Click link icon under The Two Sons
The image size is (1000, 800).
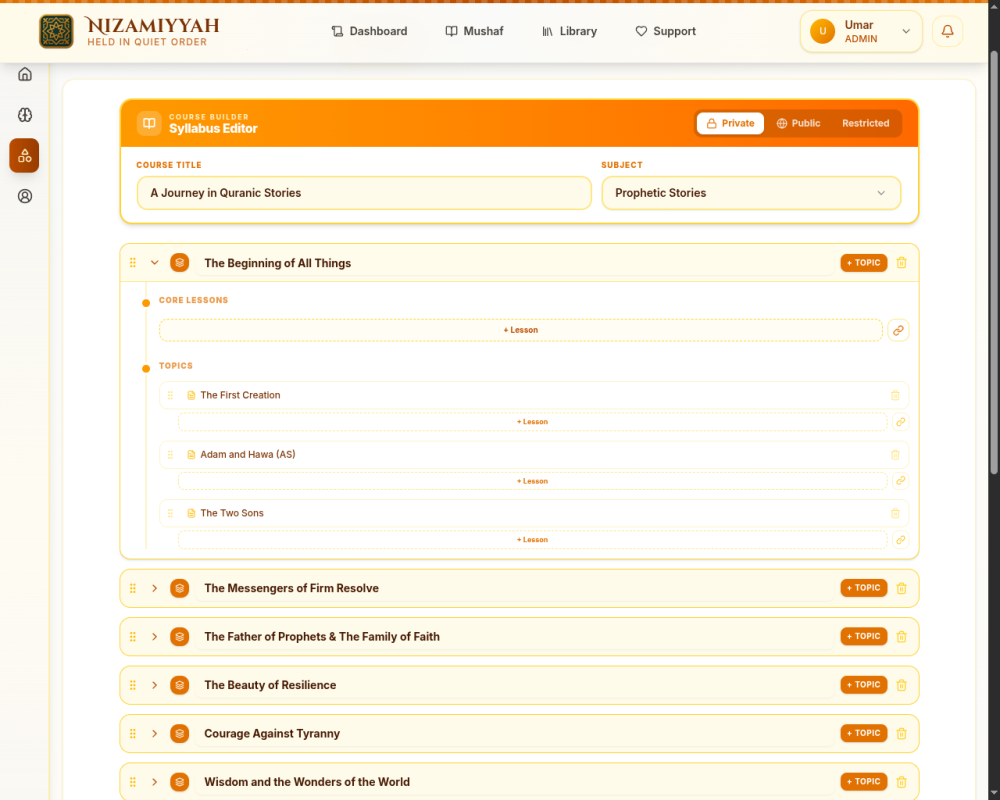tap(901, 540)
